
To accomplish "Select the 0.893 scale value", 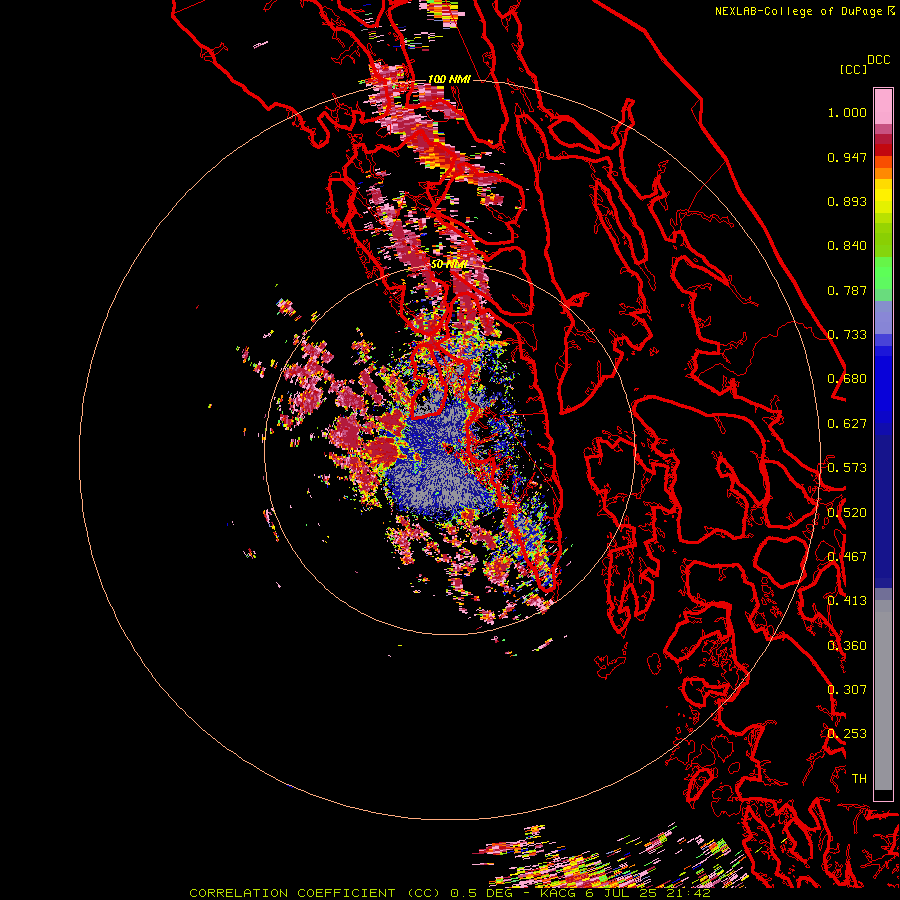I will [x=847, y=201].
